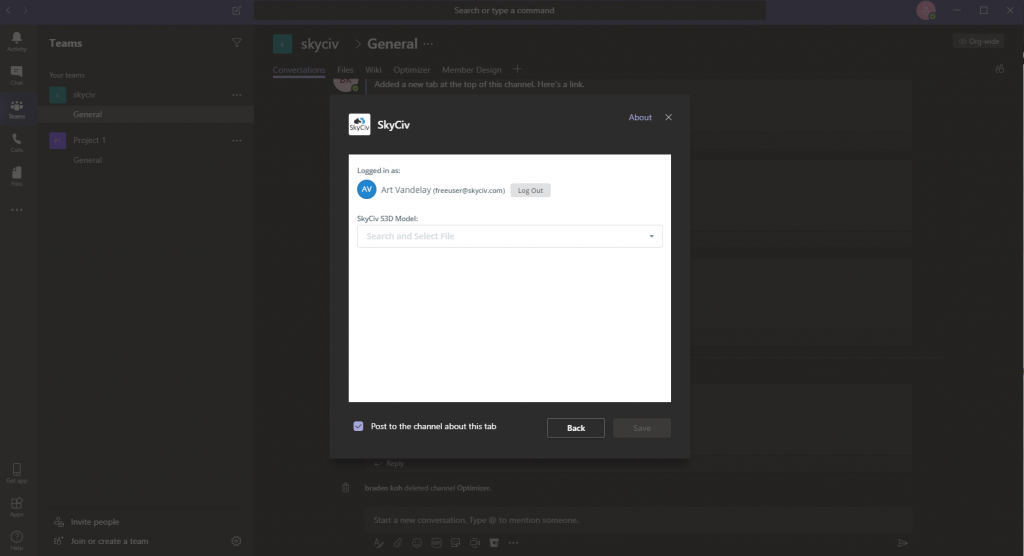1024x556 pixels.
Task: Click the Log Out button
Action: pyautogui.click(x=530, y=190)
